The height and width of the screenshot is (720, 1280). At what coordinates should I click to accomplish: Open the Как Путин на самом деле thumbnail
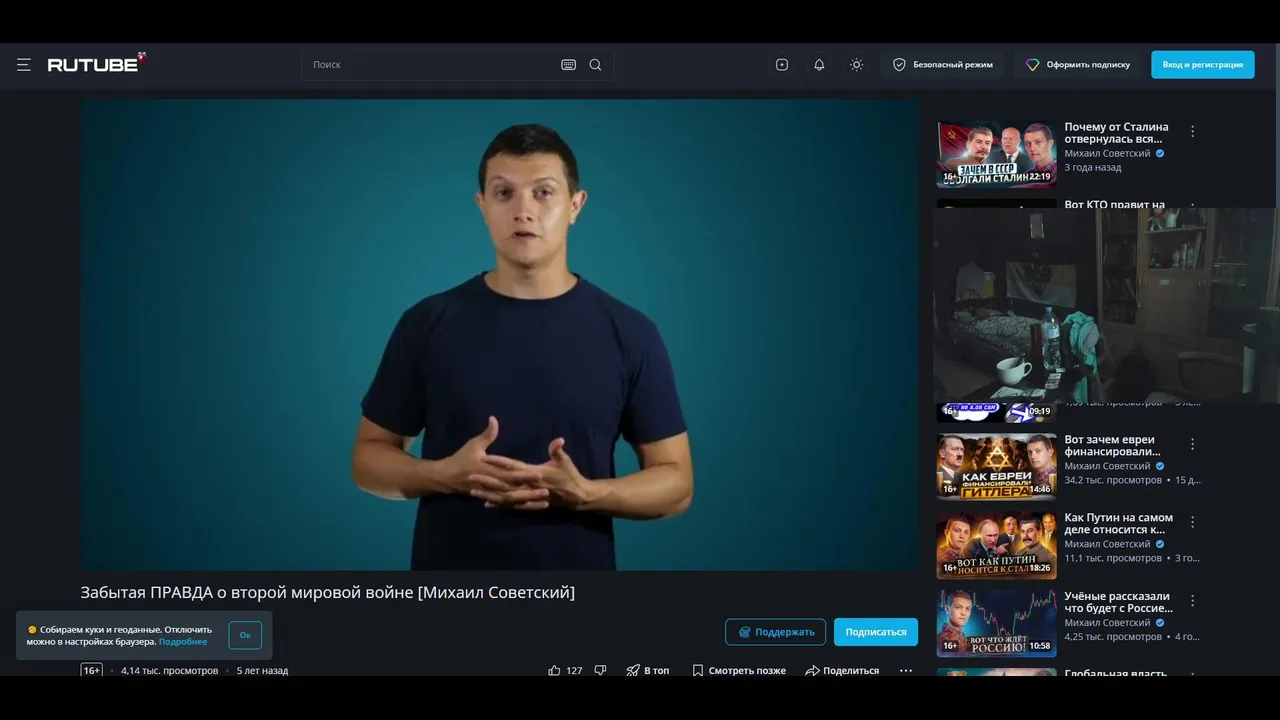(996, 544)
